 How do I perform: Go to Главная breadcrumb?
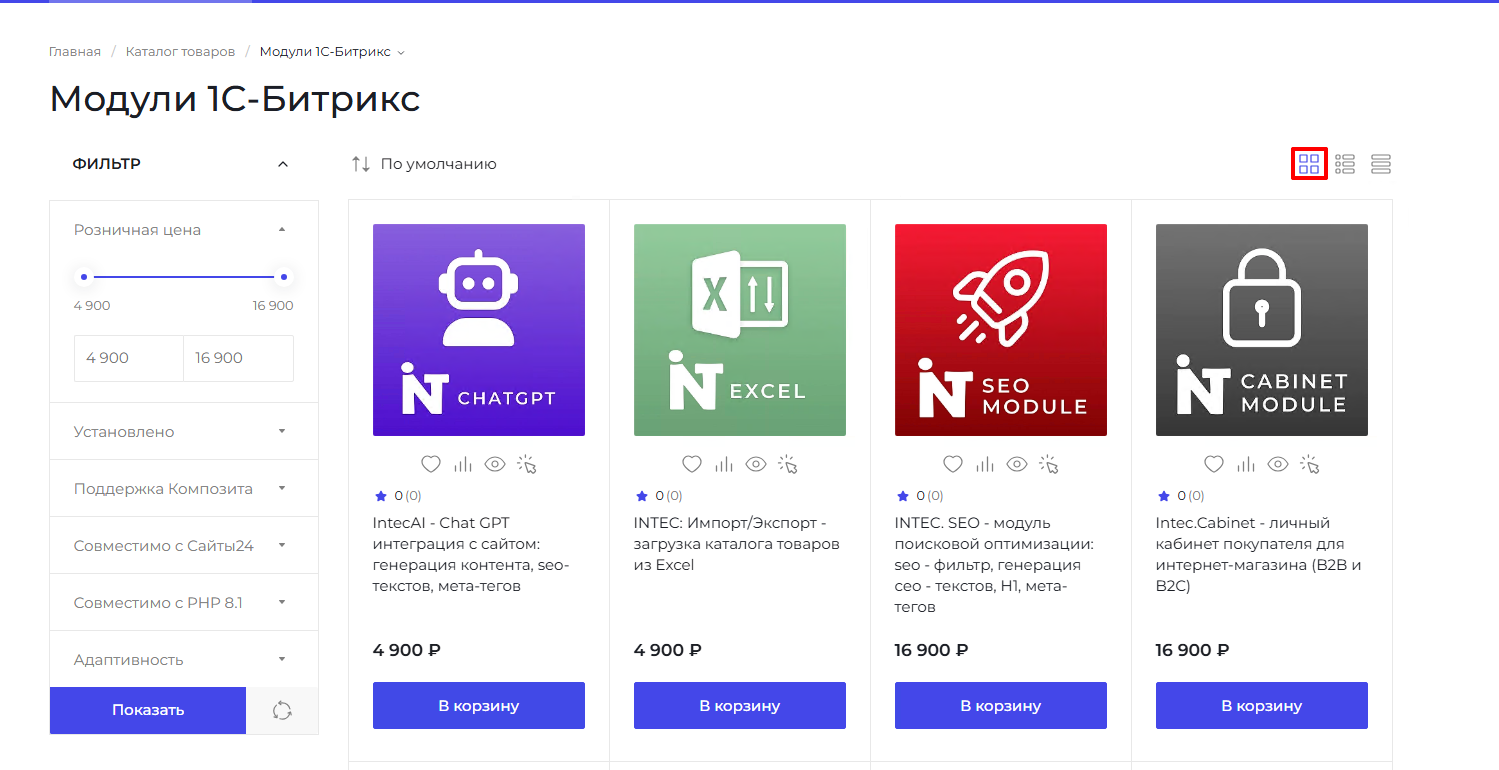pos(75,52)
